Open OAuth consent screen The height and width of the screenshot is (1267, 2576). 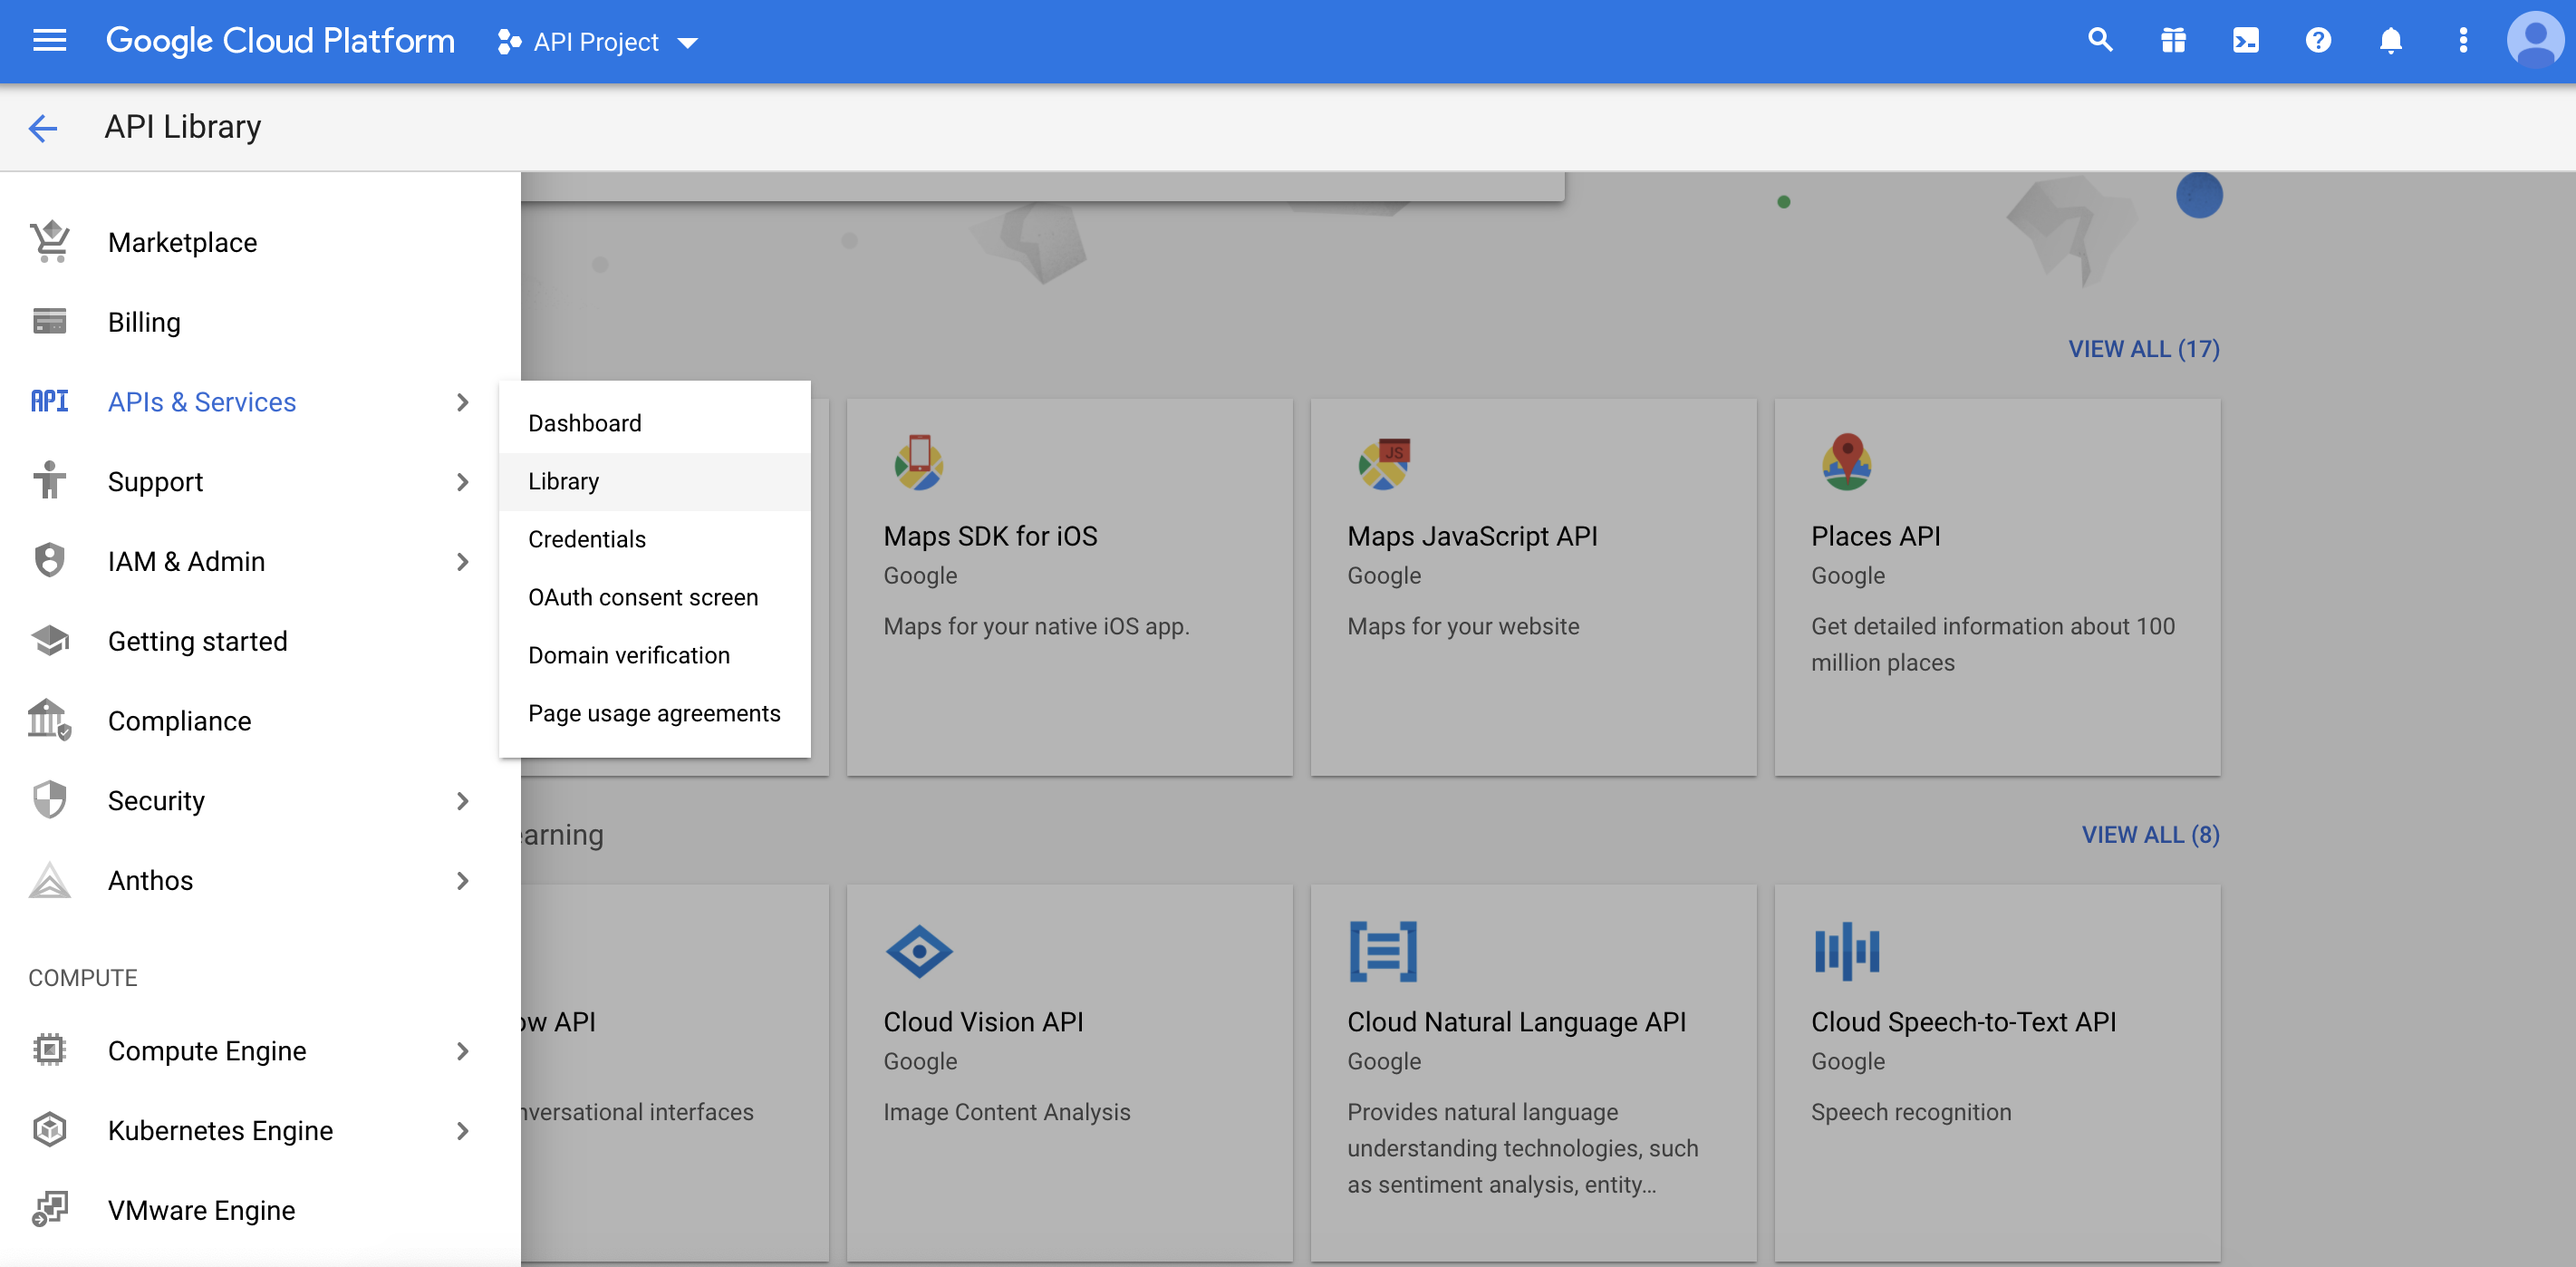pyautogui.click(x=655, y=597)
